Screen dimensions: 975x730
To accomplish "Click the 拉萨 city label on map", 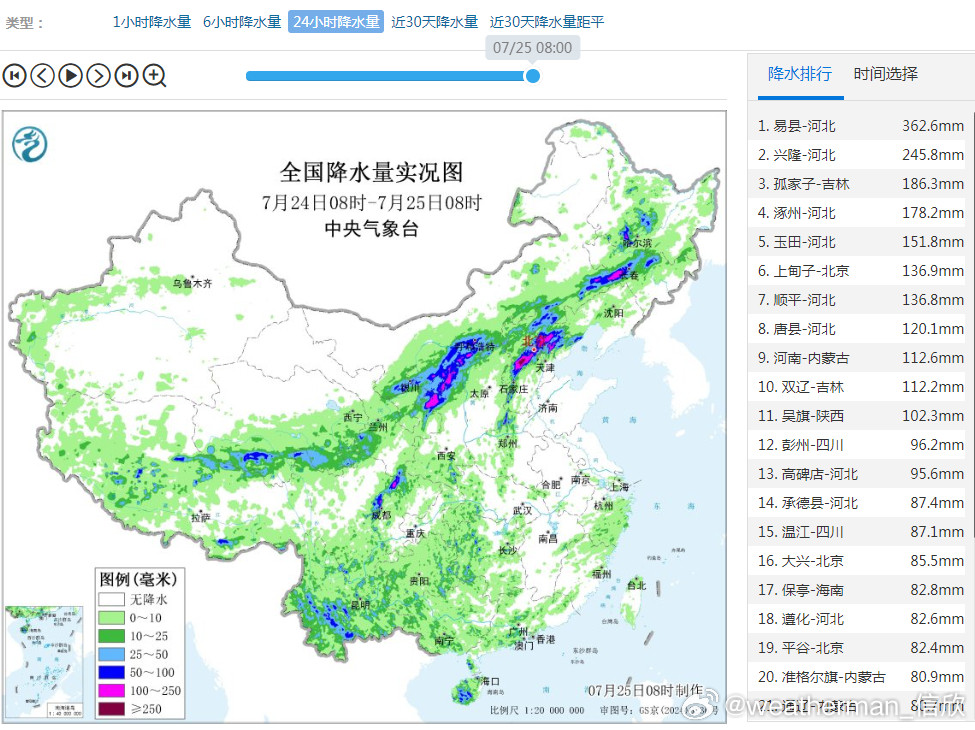I will [200, 517].
